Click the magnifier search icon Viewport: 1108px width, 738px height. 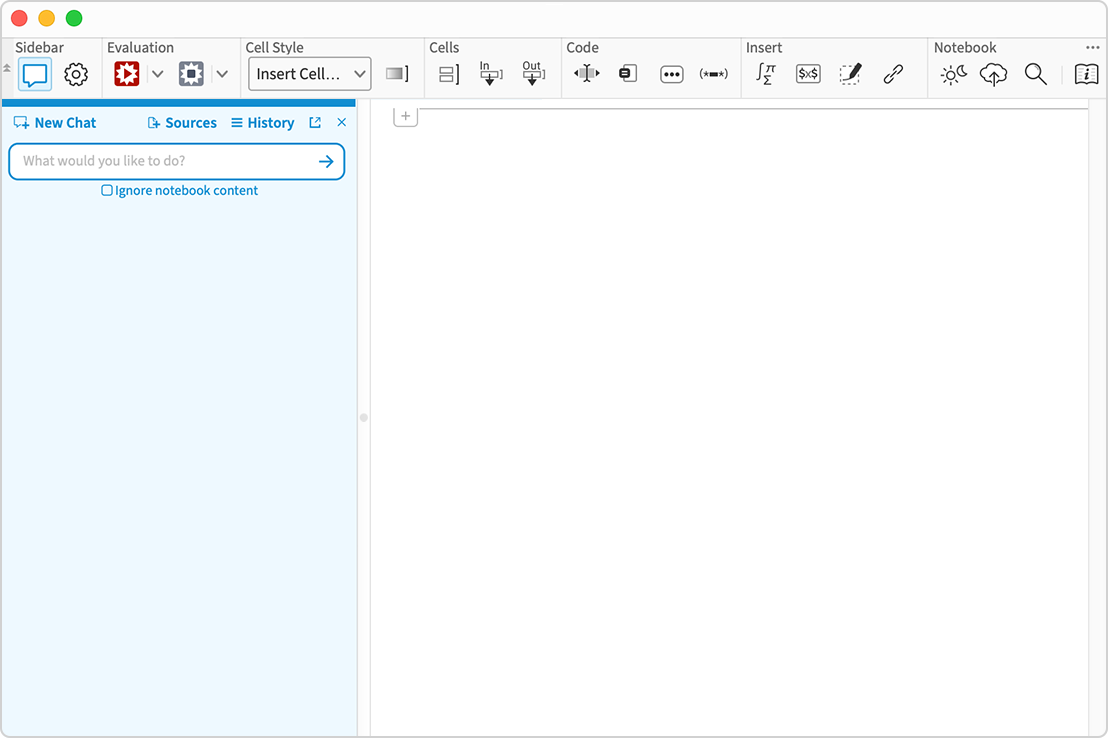[x=1035, y=74]
